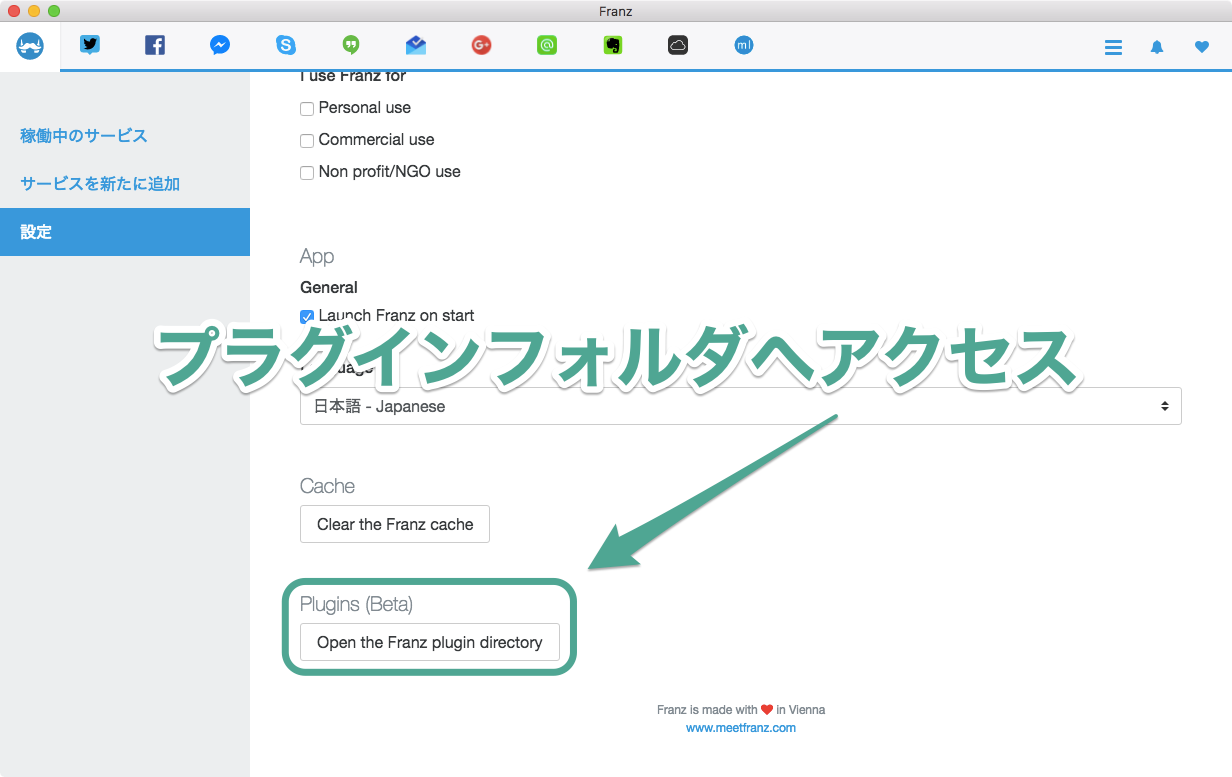Open the Evernote service tab
This screenshot has width=1232, height=777.
[x=612, y=45]
